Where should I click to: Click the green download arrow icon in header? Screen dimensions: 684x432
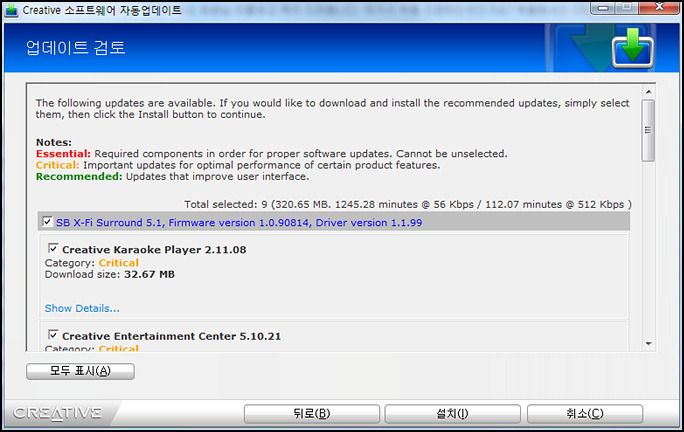(x=633, y=47)
